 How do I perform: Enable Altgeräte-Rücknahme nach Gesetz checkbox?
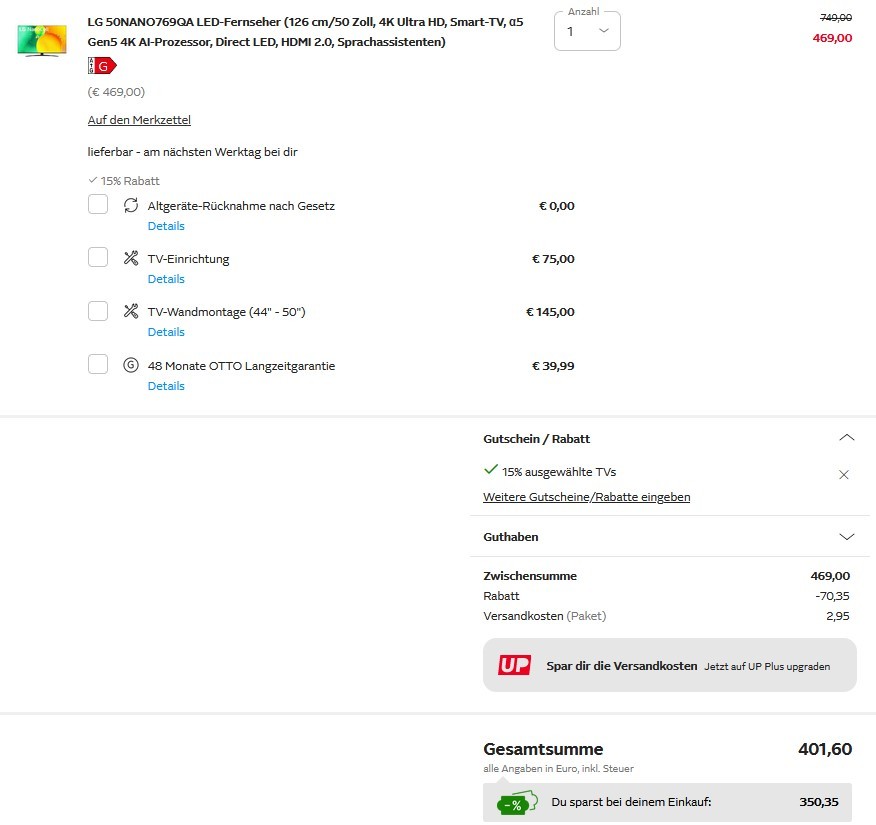pyautogui.click(x=98, y=204)
